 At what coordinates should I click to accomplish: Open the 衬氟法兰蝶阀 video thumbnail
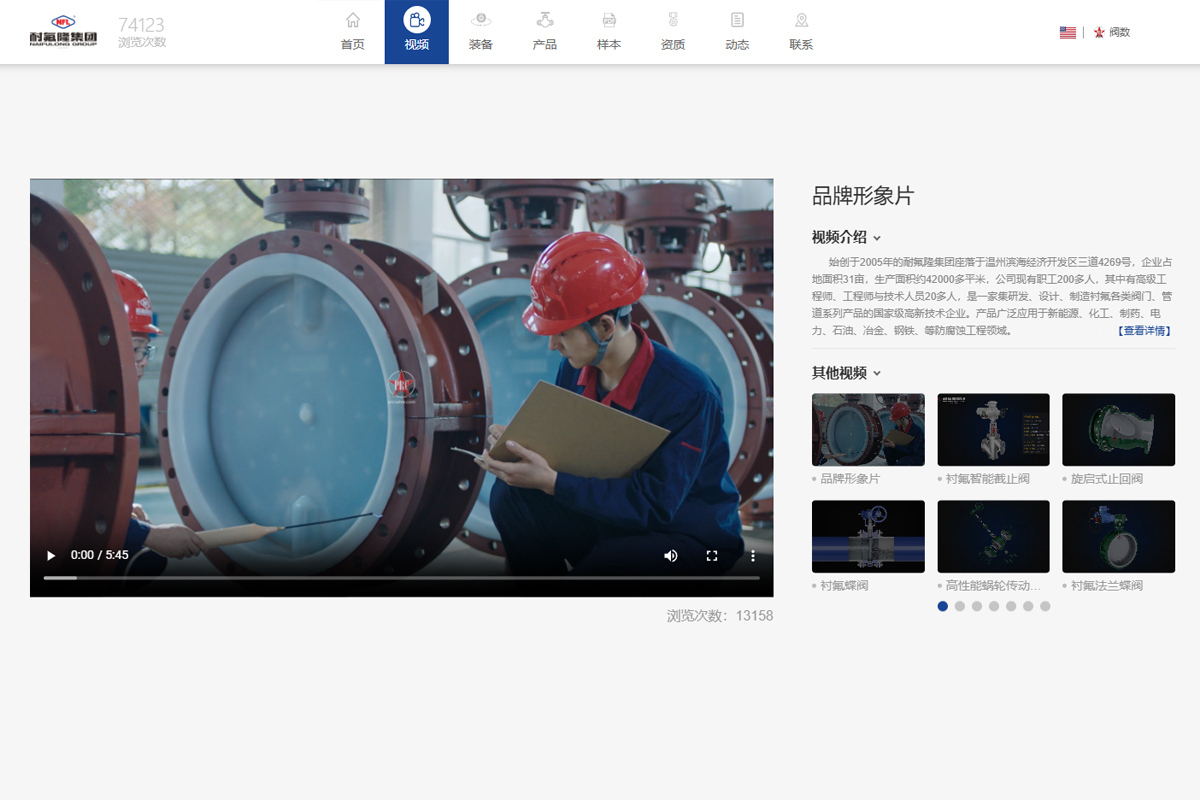coord(1118,537)
